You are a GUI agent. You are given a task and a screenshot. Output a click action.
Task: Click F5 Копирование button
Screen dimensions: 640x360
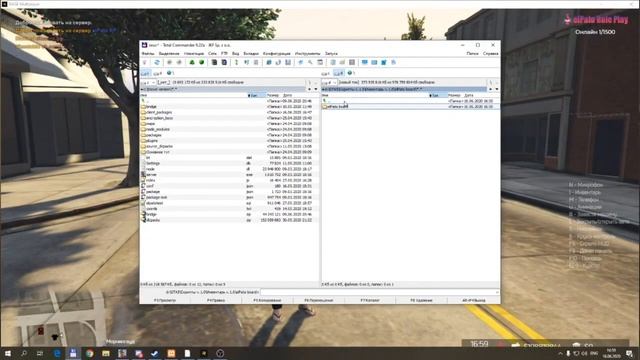[x=267, y=300]
